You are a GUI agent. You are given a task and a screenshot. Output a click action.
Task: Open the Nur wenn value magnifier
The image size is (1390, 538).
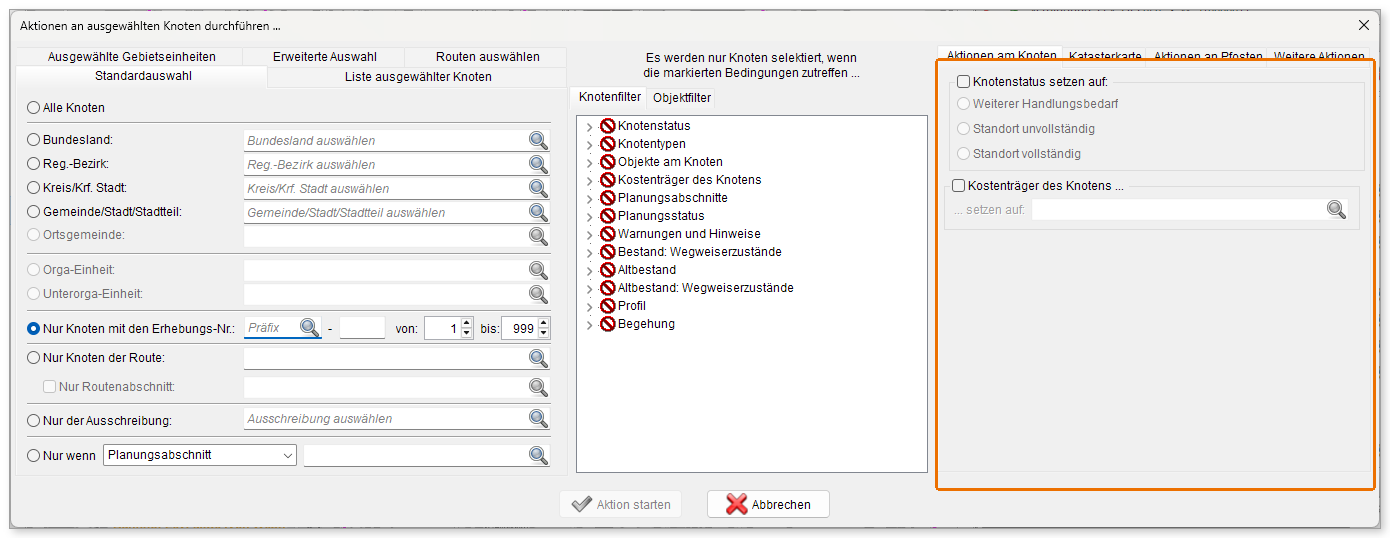pos(538,456)
